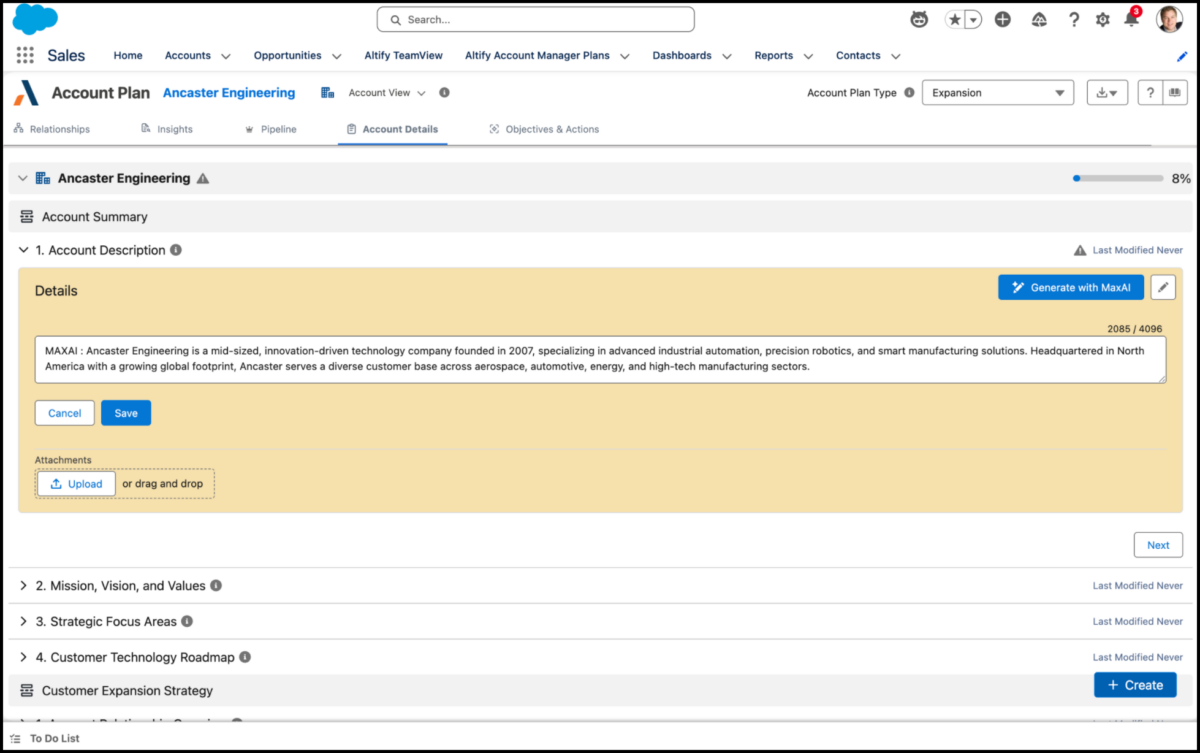
Task: Open the Reports nav dropdown chevron
Action: pos(808,56)
